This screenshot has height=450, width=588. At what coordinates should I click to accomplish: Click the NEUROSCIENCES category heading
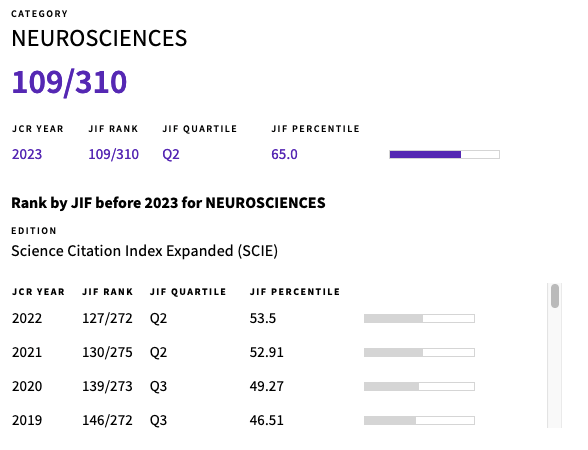pyautogui.click(x=99, y=38)
